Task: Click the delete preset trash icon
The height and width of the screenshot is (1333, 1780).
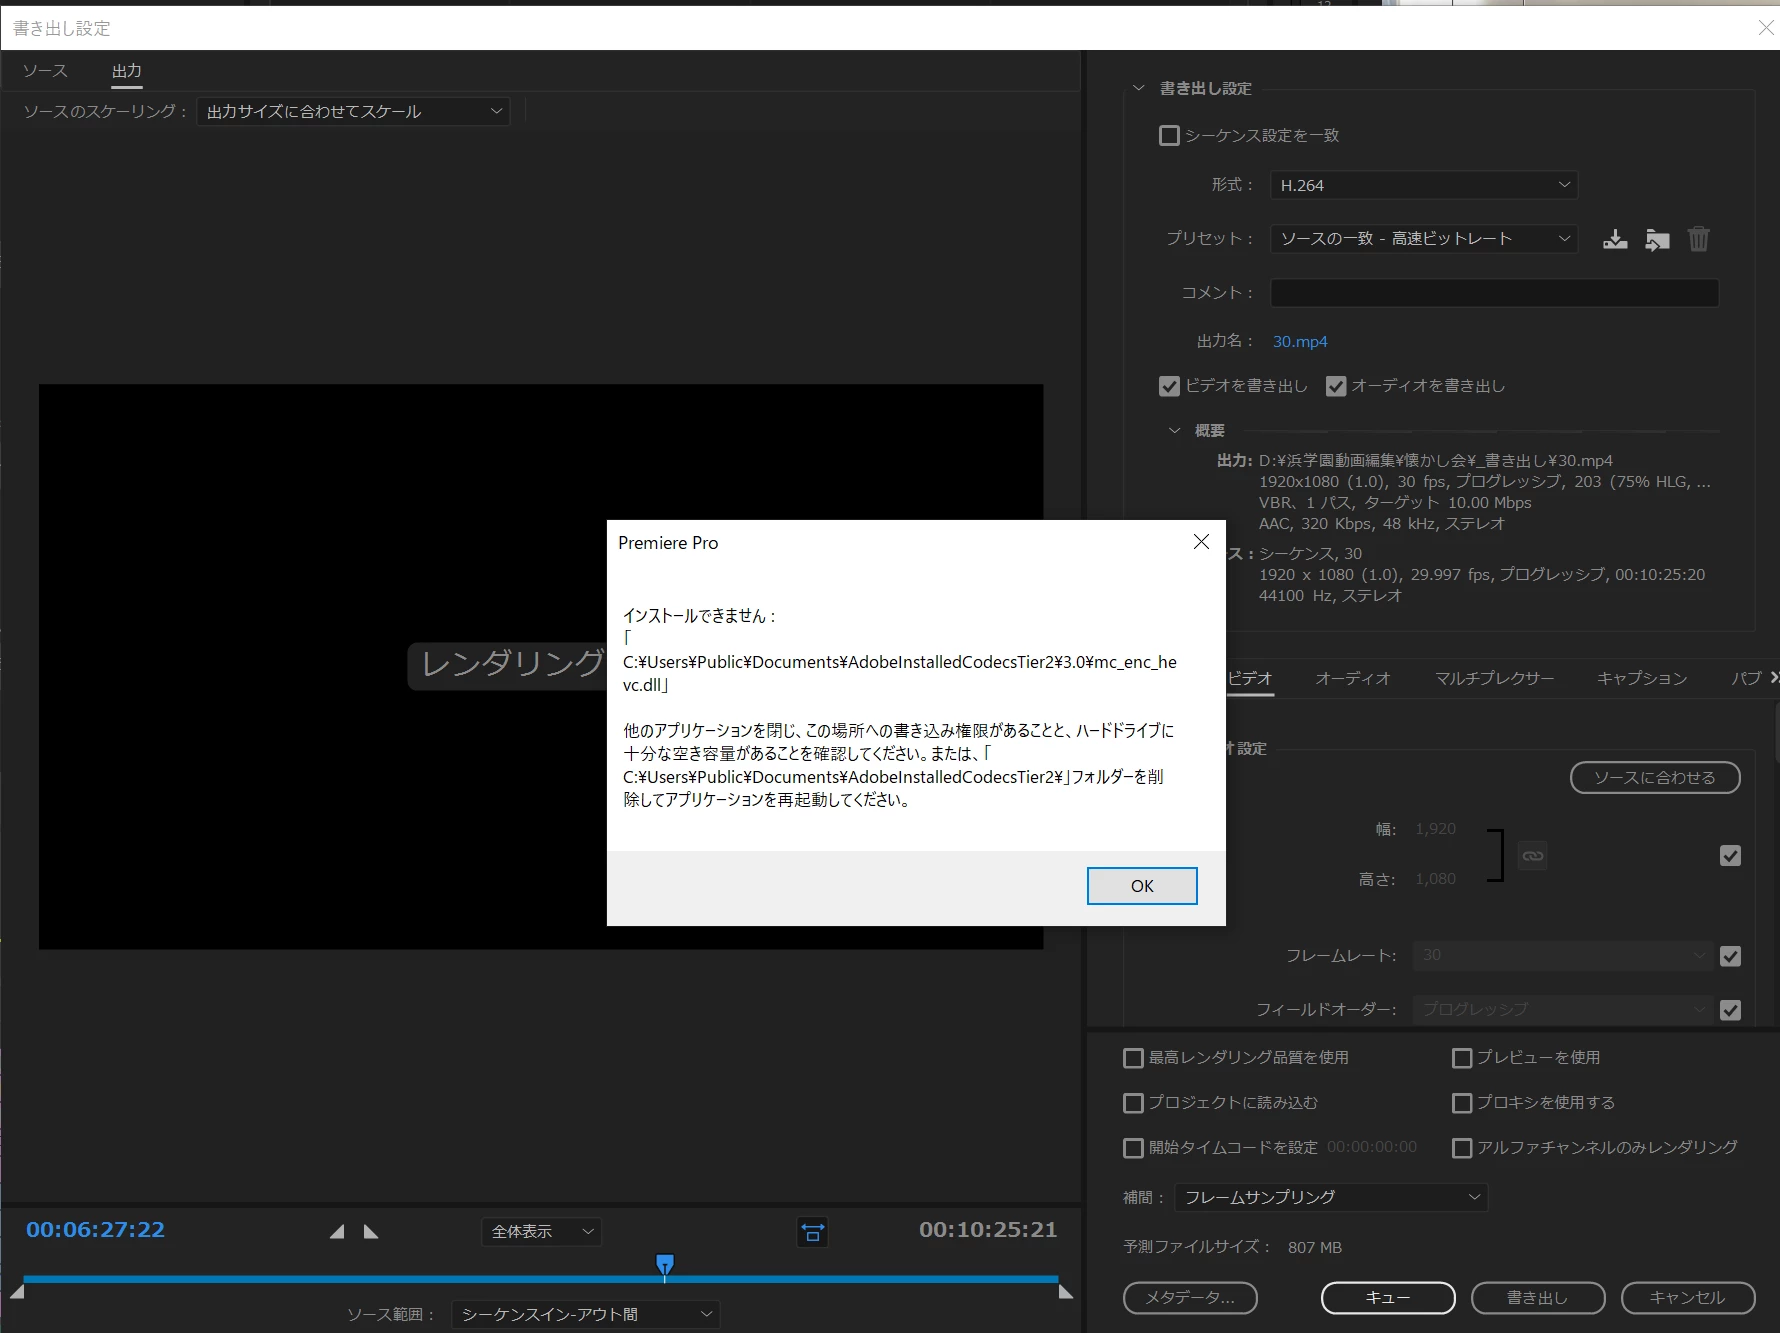Action: (1699, 240)
